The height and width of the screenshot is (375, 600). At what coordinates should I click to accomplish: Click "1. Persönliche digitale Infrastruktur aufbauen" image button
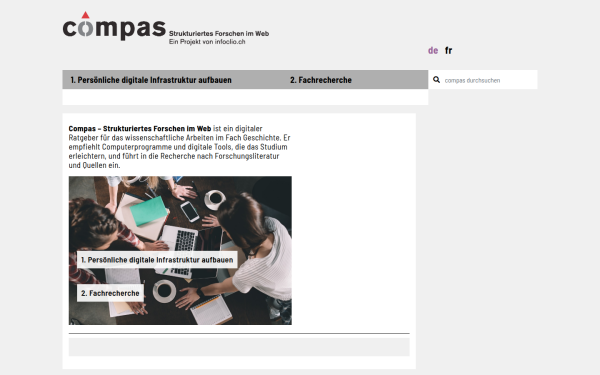point(157,260)
